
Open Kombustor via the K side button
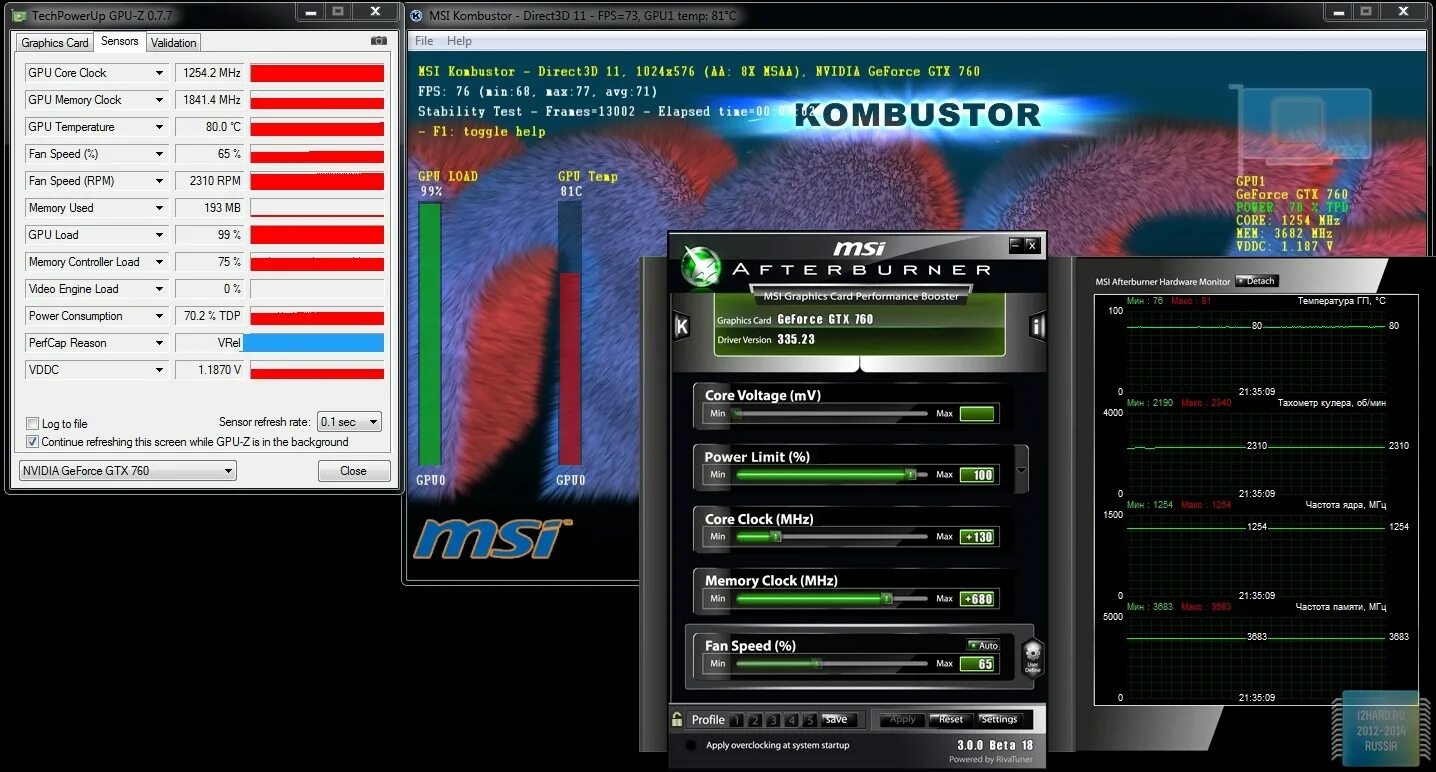click(682, 326)
